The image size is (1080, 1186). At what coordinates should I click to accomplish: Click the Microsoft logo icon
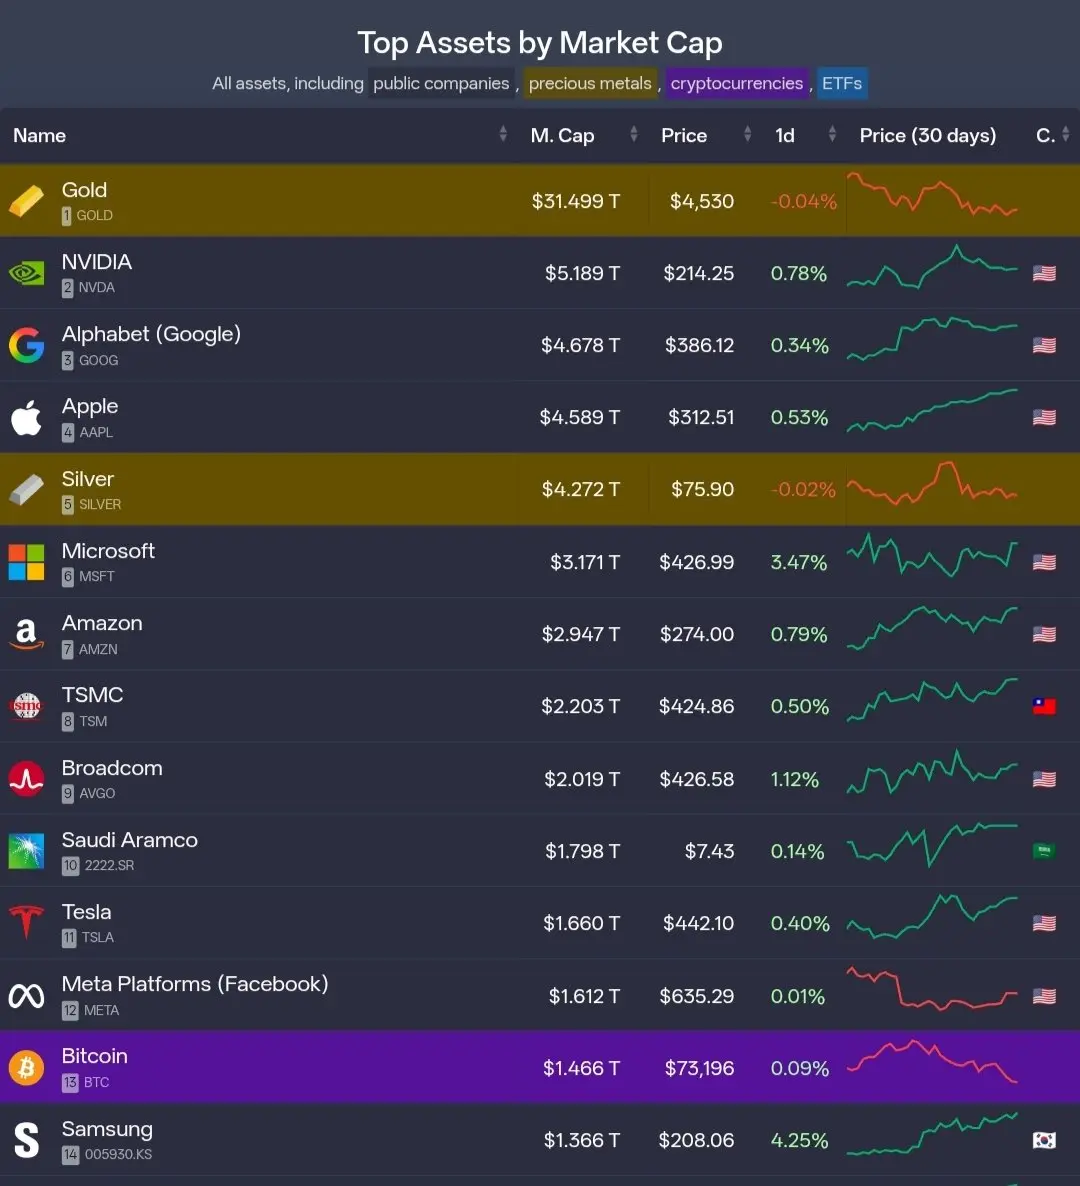tap(26, 562)
